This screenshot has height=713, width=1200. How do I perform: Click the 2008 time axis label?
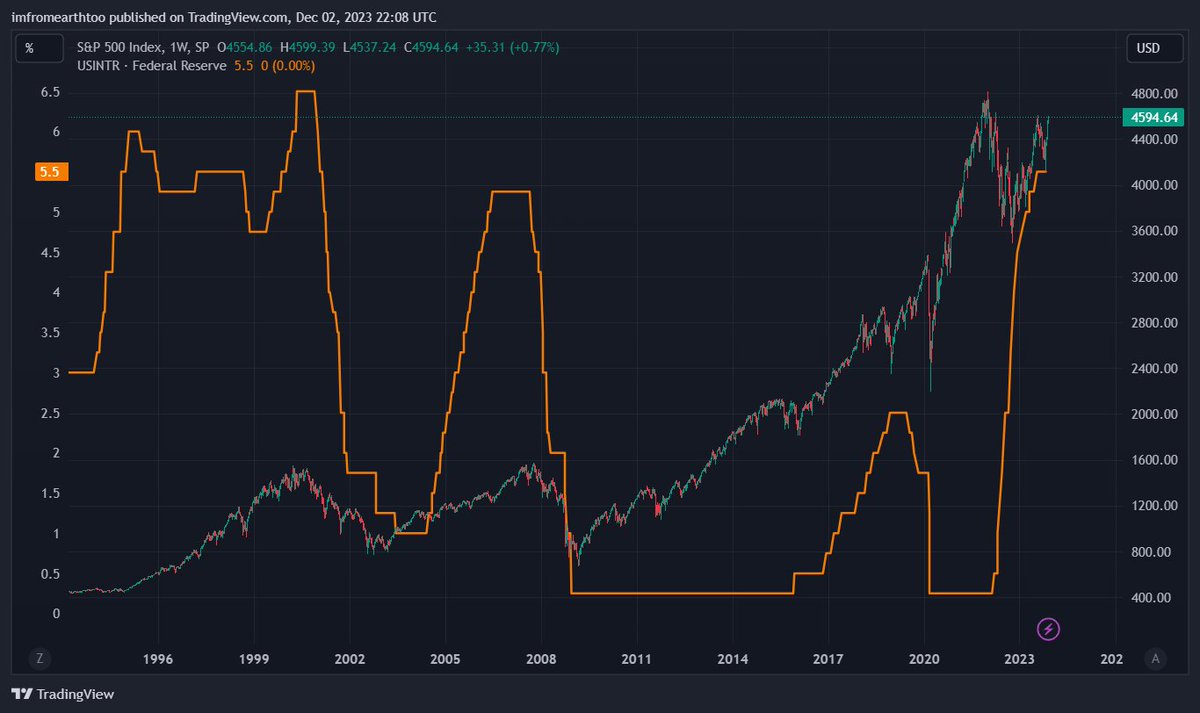tap(541, 659)
